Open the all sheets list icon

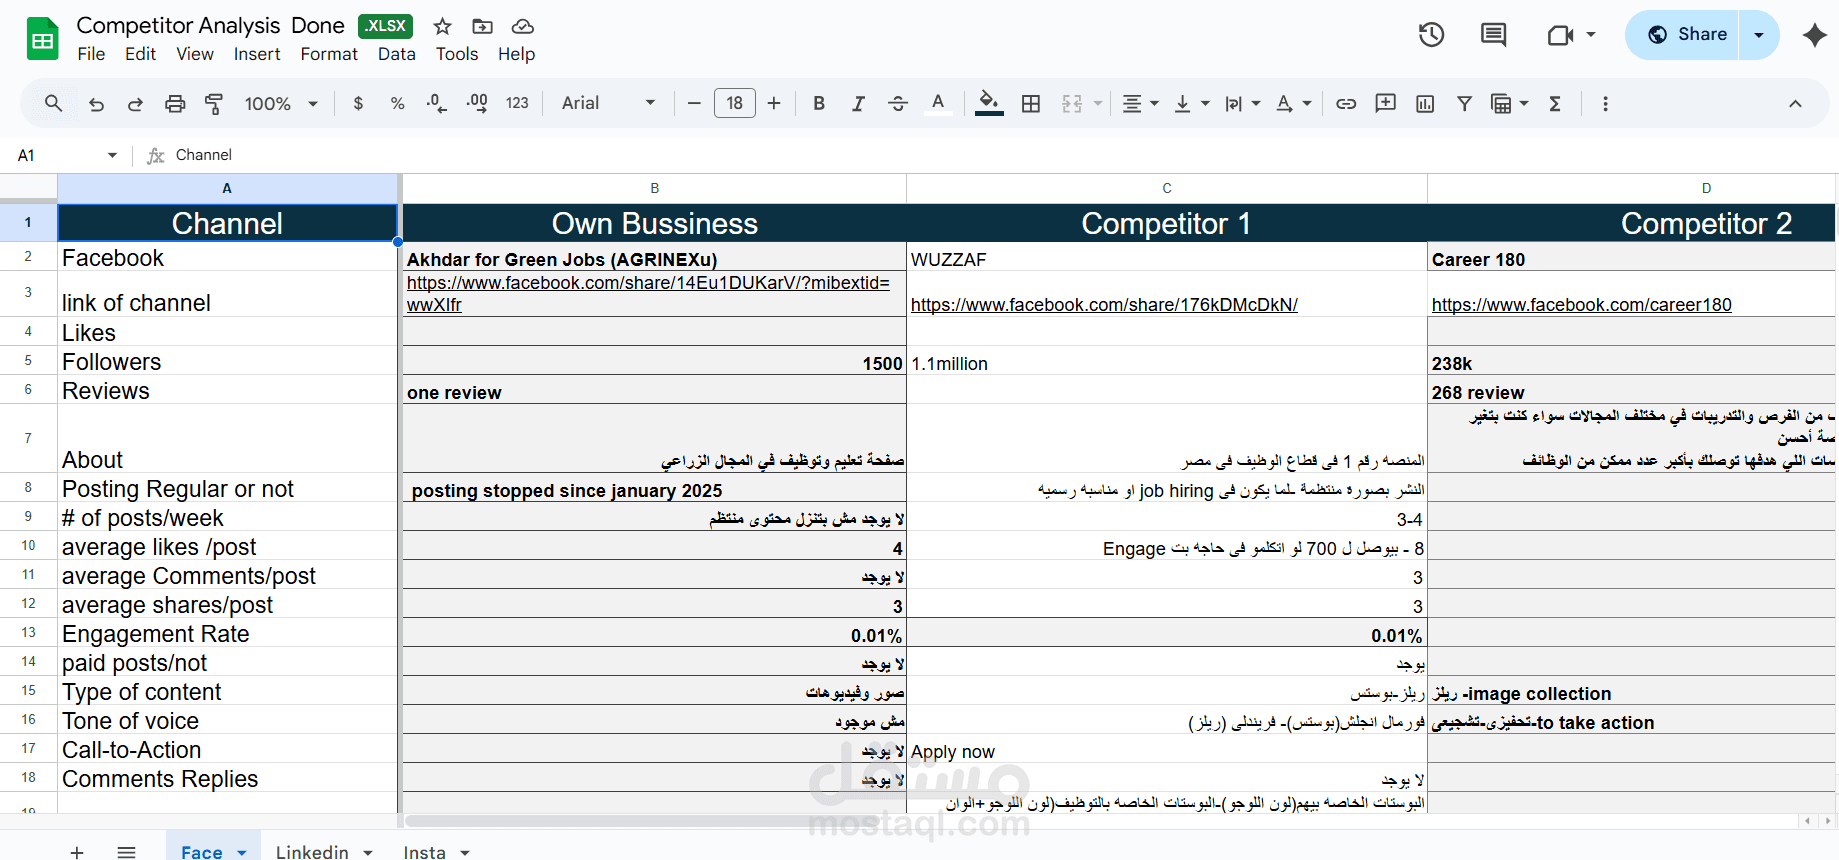(x=126, y=852)
